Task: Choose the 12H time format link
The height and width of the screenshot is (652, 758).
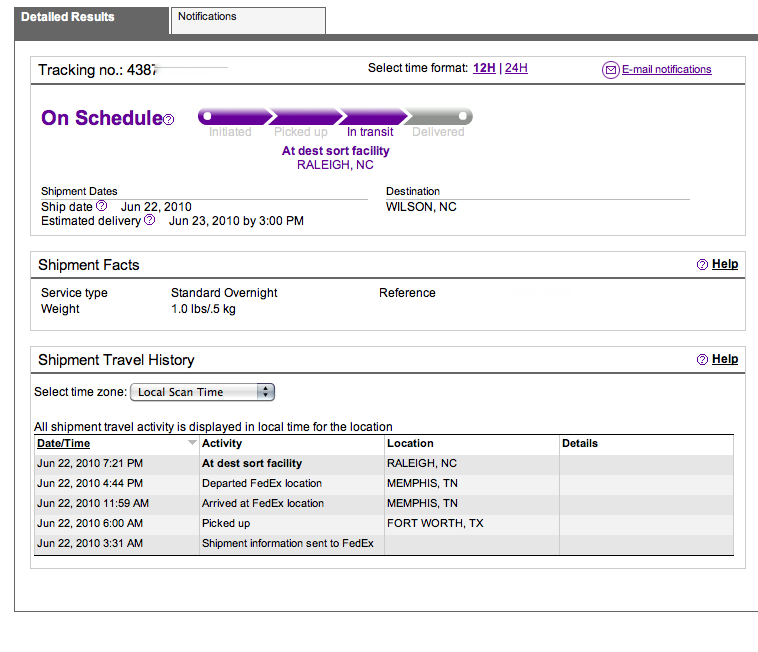Action: click(484, 68)
